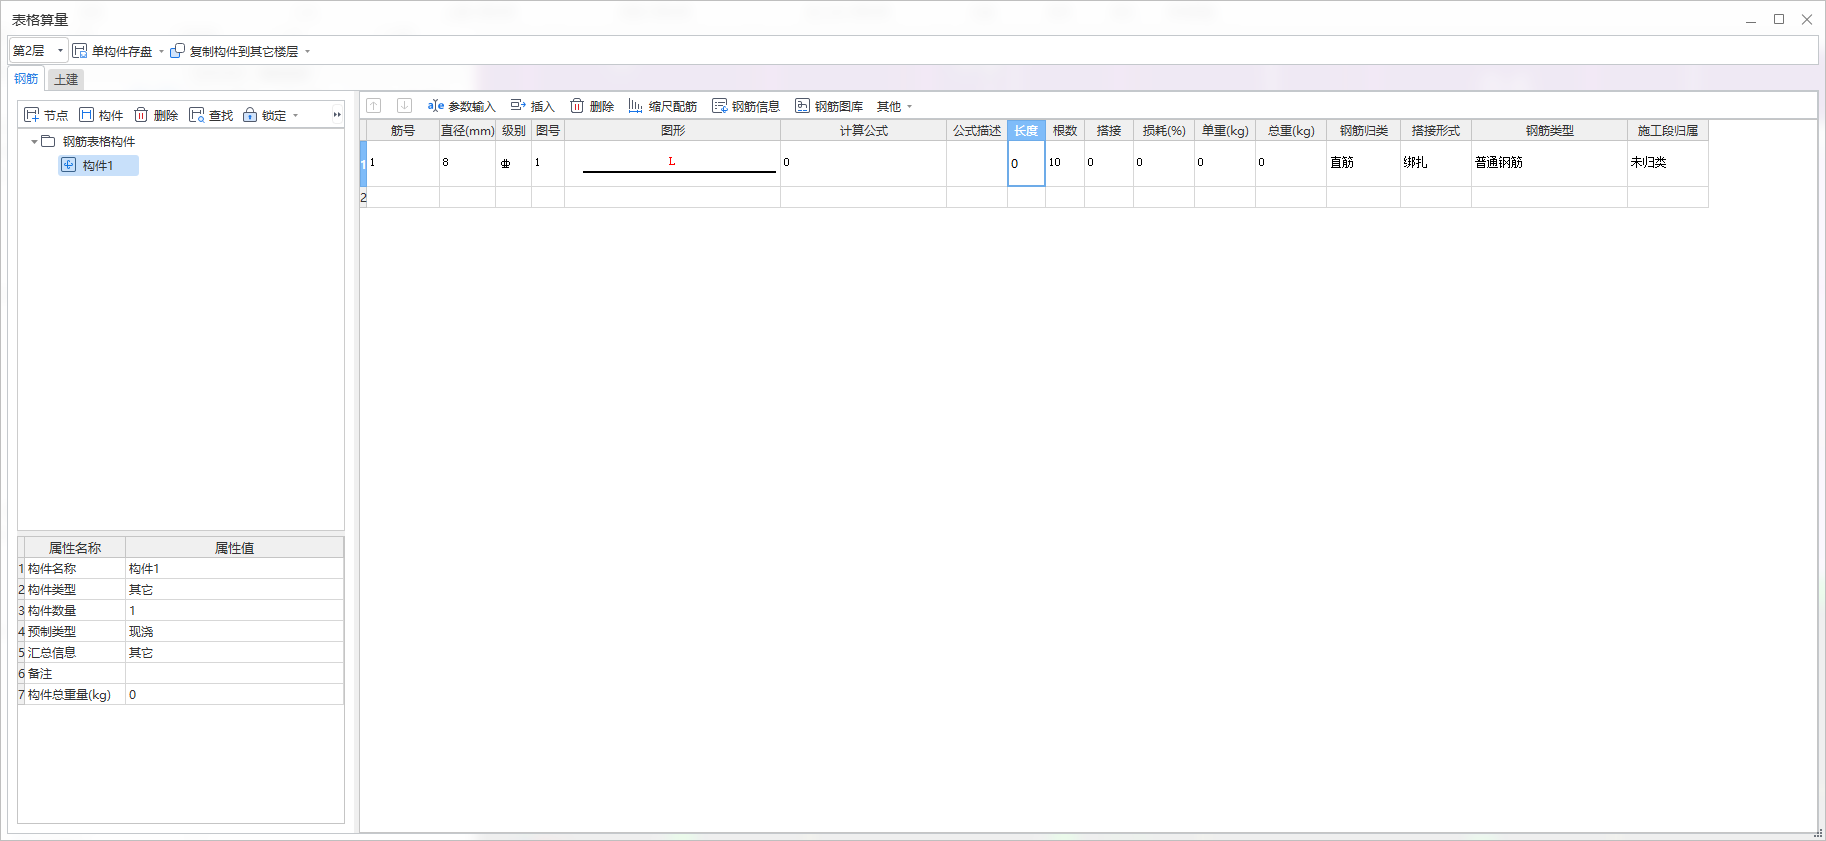
Task: Open 缩尺配筋 scaled reinforcement tool
Action: point(662,106)
